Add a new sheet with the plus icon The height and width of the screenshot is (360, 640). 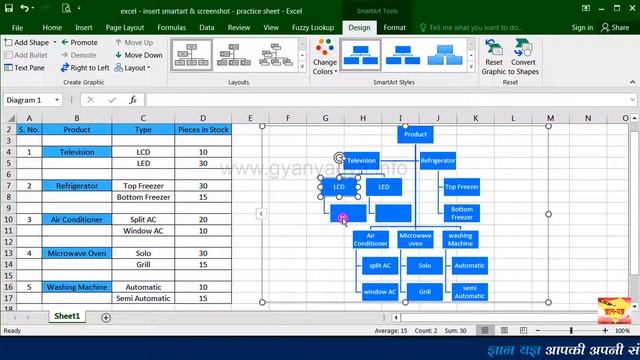tap(106, 318)
